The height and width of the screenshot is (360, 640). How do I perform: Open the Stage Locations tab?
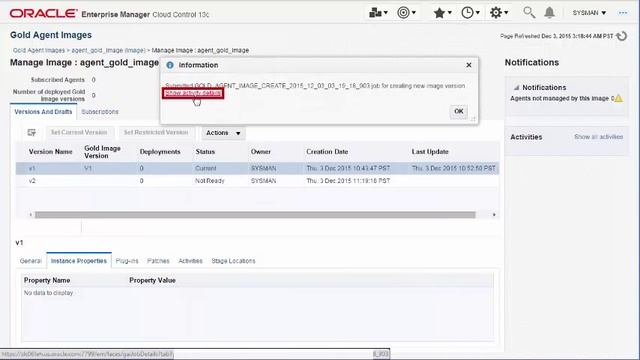(233, 261)
